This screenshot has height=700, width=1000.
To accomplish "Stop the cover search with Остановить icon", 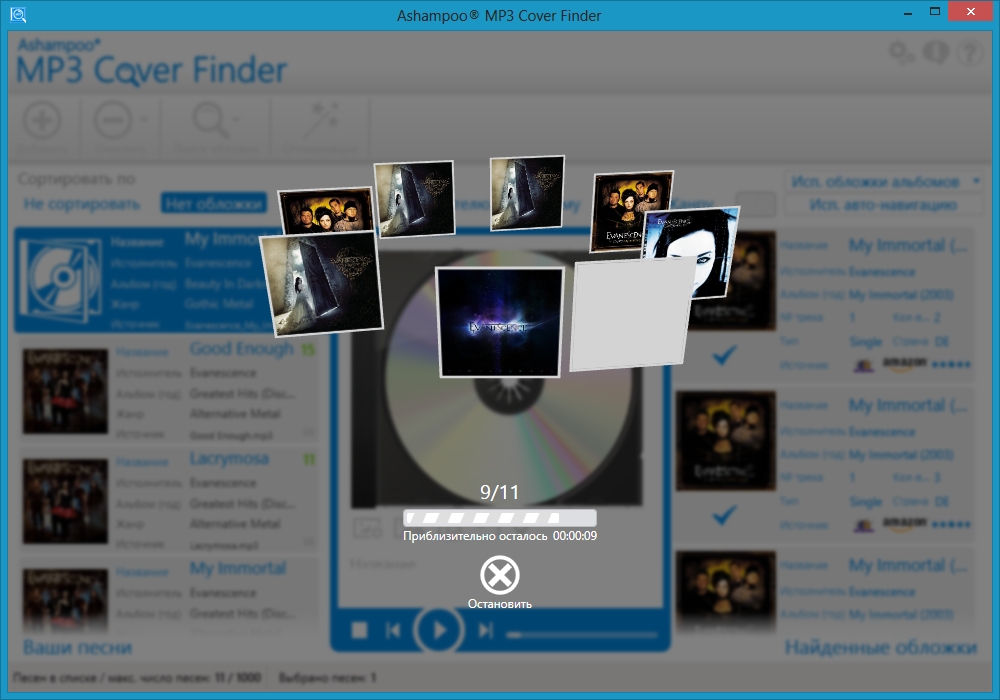I will 499,574.
